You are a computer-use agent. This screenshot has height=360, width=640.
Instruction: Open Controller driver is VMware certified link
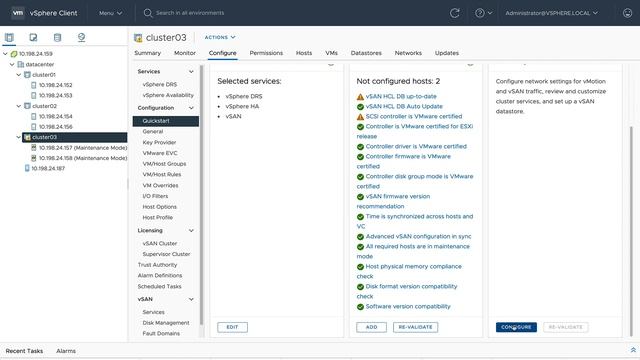click(x=416, y=146)
